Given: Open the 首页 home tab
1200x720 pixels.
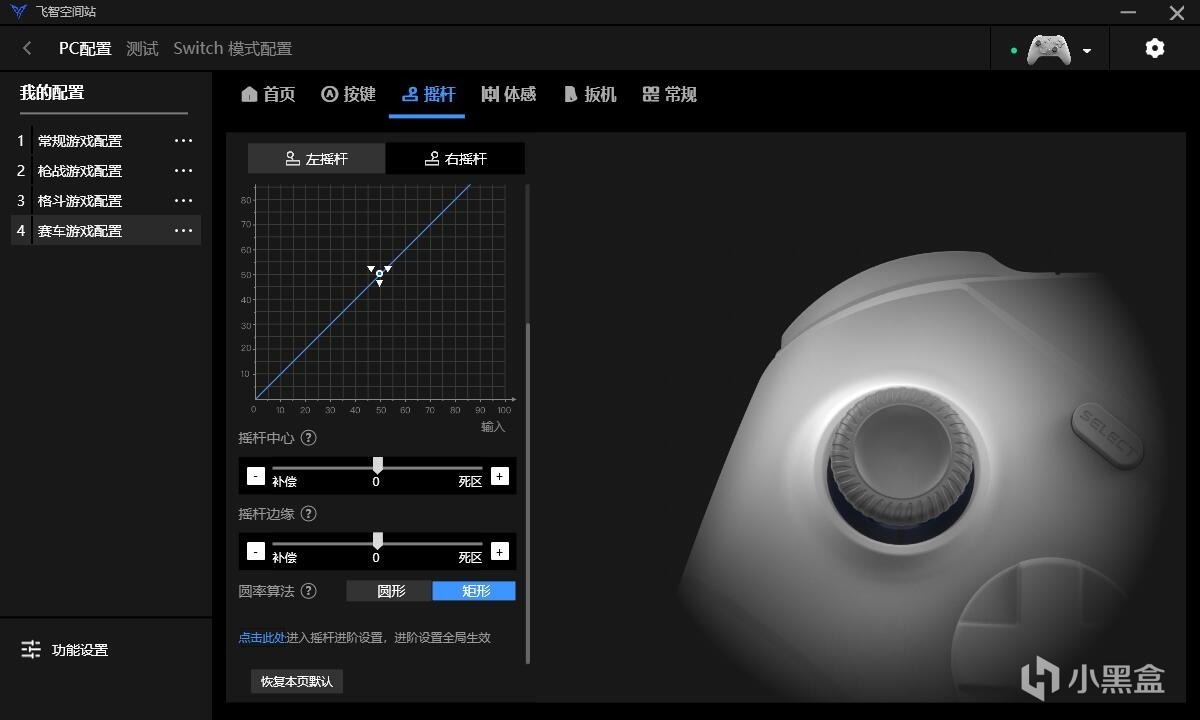Looking at the screenshot, I should 268,94.
